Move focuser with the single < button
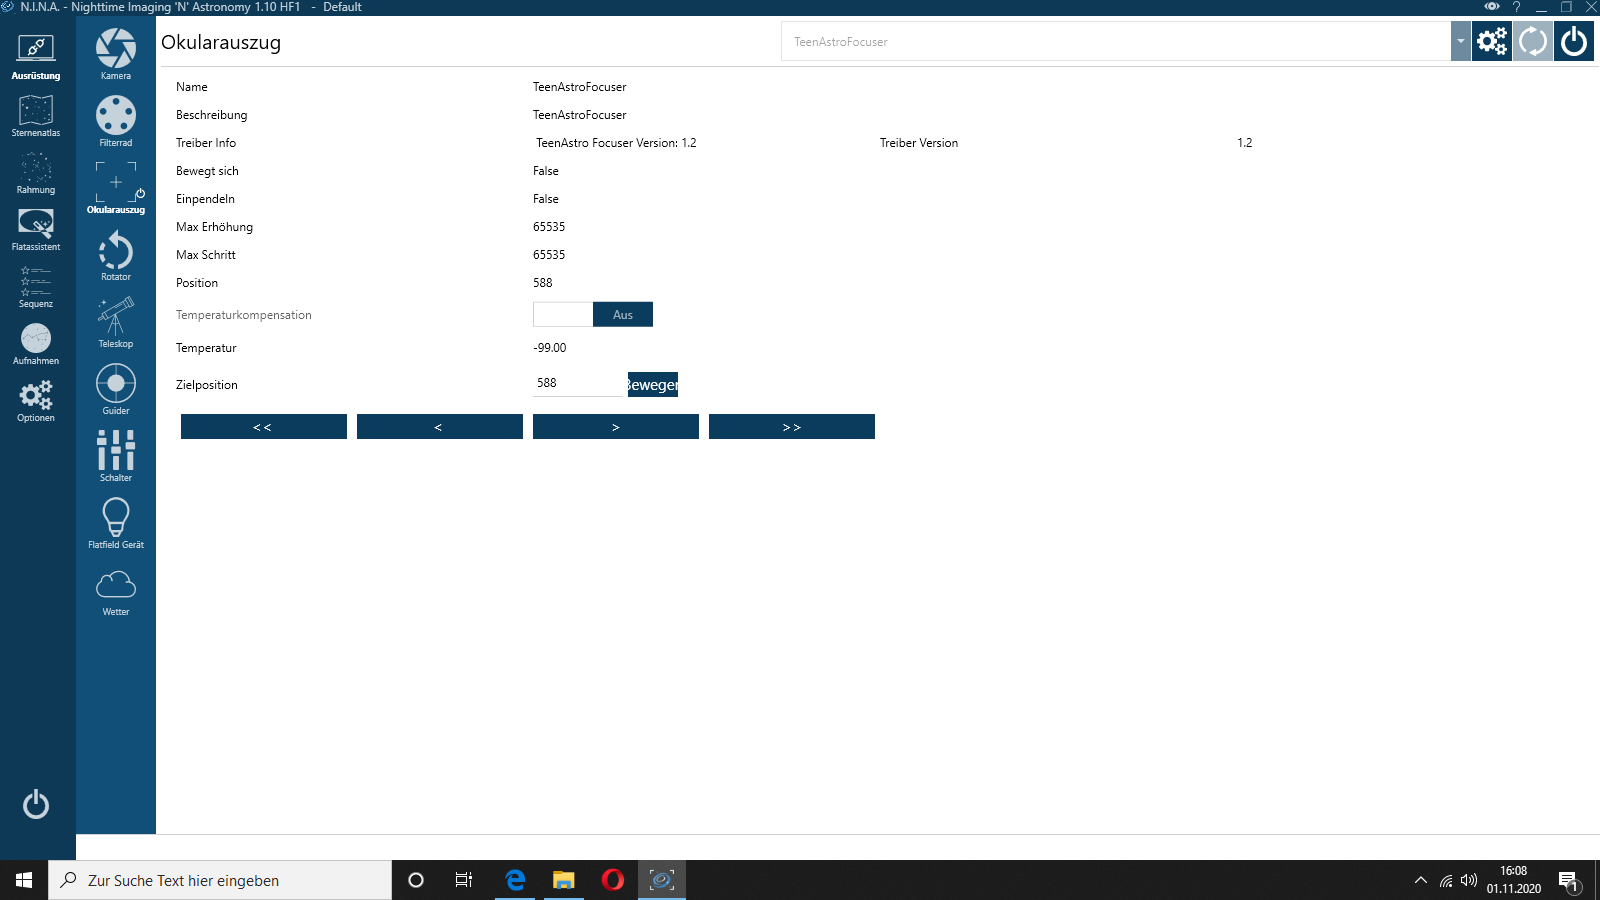 click(x=440, y=426)
